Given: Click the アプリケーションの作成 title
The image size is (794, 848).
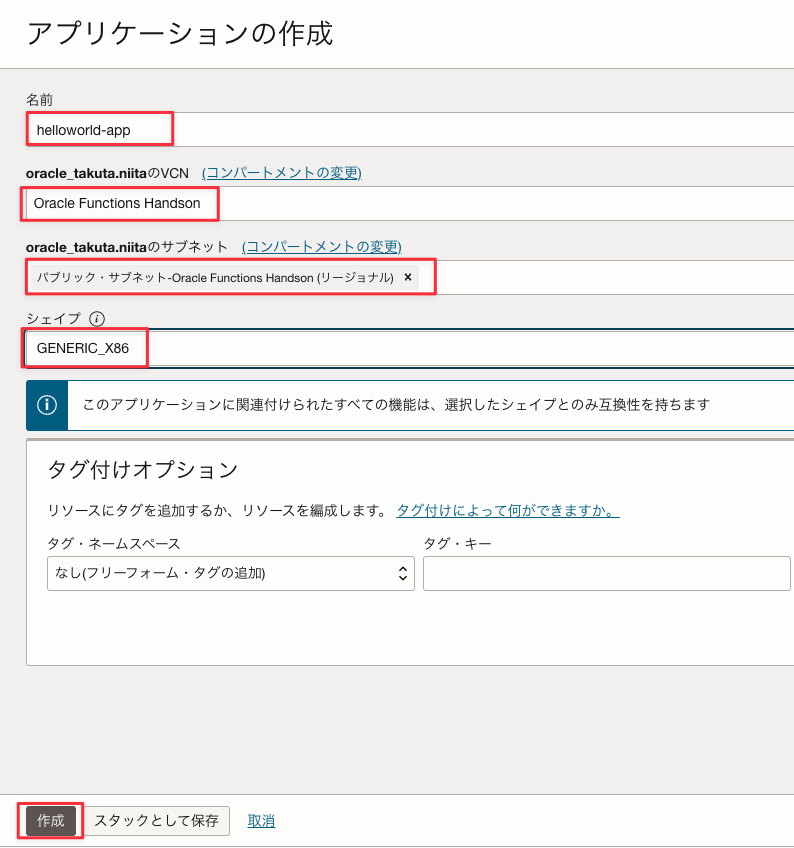Looking at the screenshot, I should coord(180,33).
